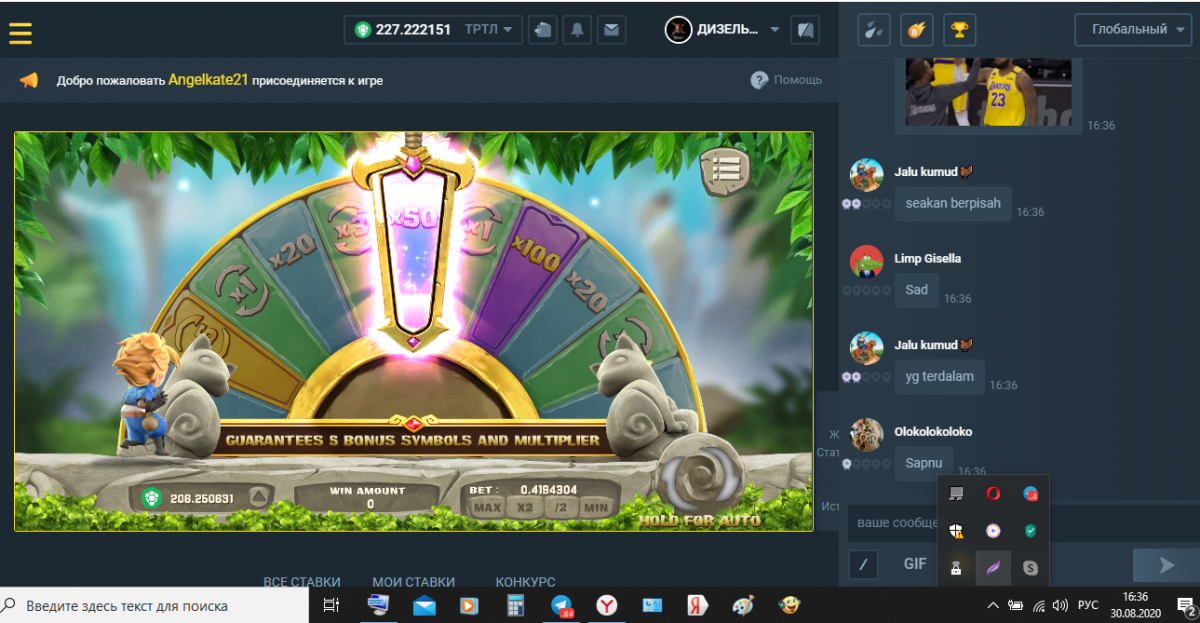Expand the Глобальный chat channel dropdown
Viewport: 1200px width, 623px height.
click(1135, 30)
